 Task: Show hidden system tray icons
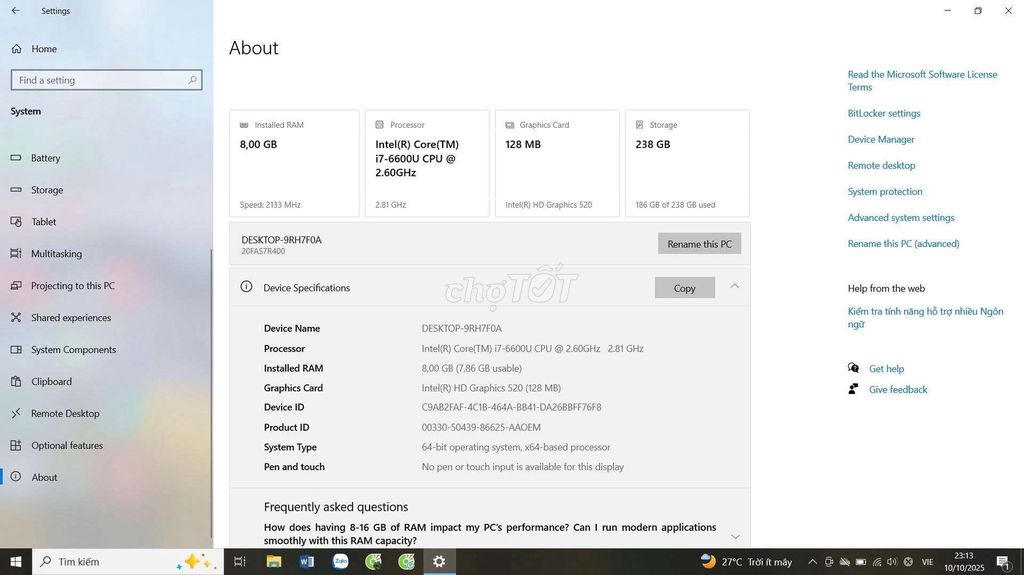pyautogui.click(x=812, y=561)
